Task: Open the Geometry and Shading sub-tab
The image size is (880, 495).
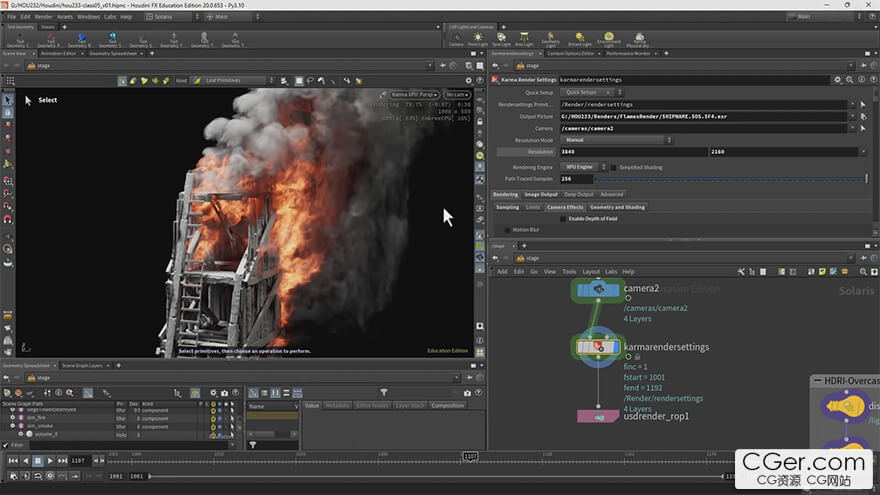Action: (617, 208)
